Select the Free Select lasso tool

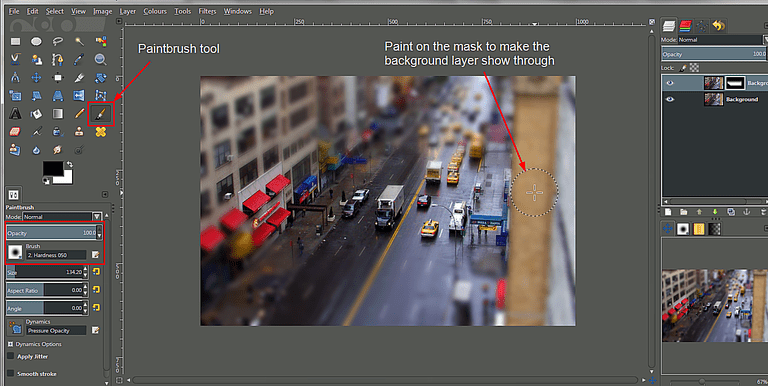[58, 42]
